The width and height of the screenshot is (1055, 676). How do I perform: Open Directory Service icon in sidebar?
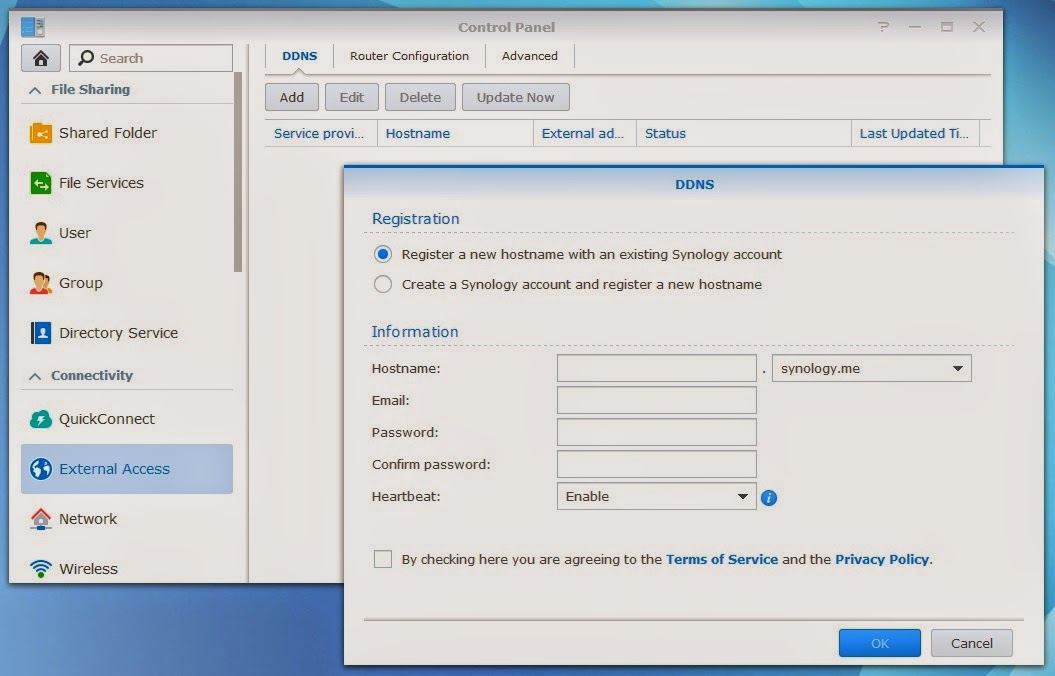click(41, 333)
